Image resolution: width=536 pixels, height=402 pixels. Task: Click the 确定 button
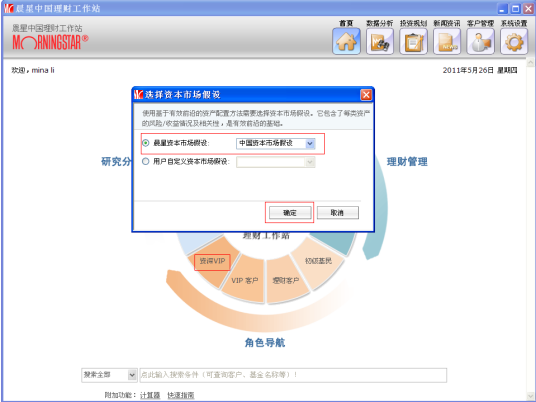click(x=290, y=213)
